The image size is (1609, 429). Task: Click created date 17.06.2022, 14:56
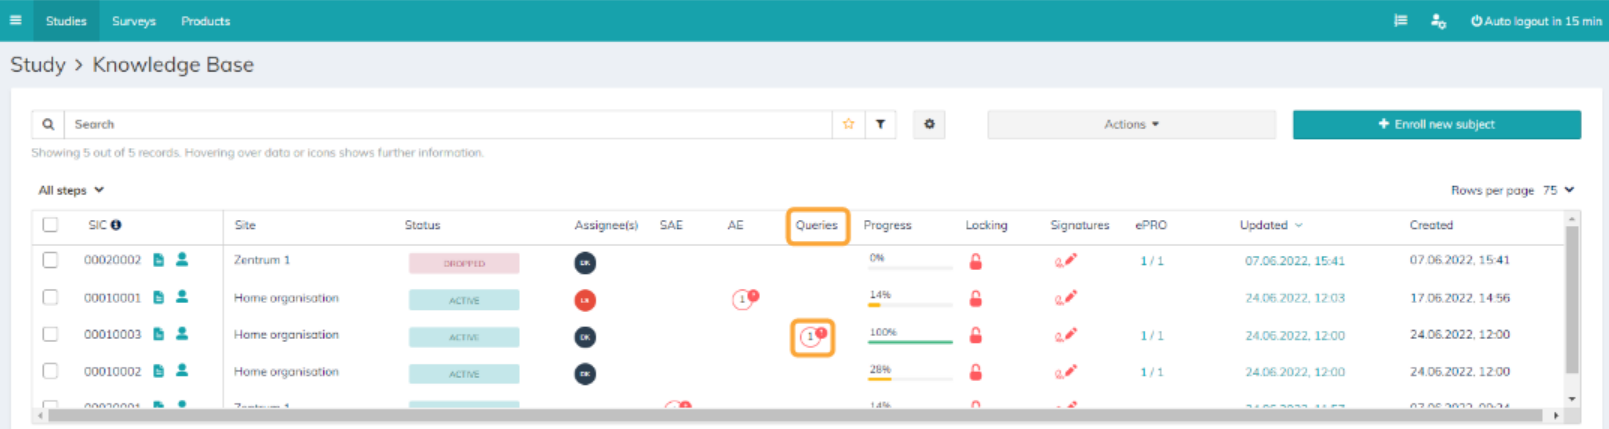tap(1460, 298)
